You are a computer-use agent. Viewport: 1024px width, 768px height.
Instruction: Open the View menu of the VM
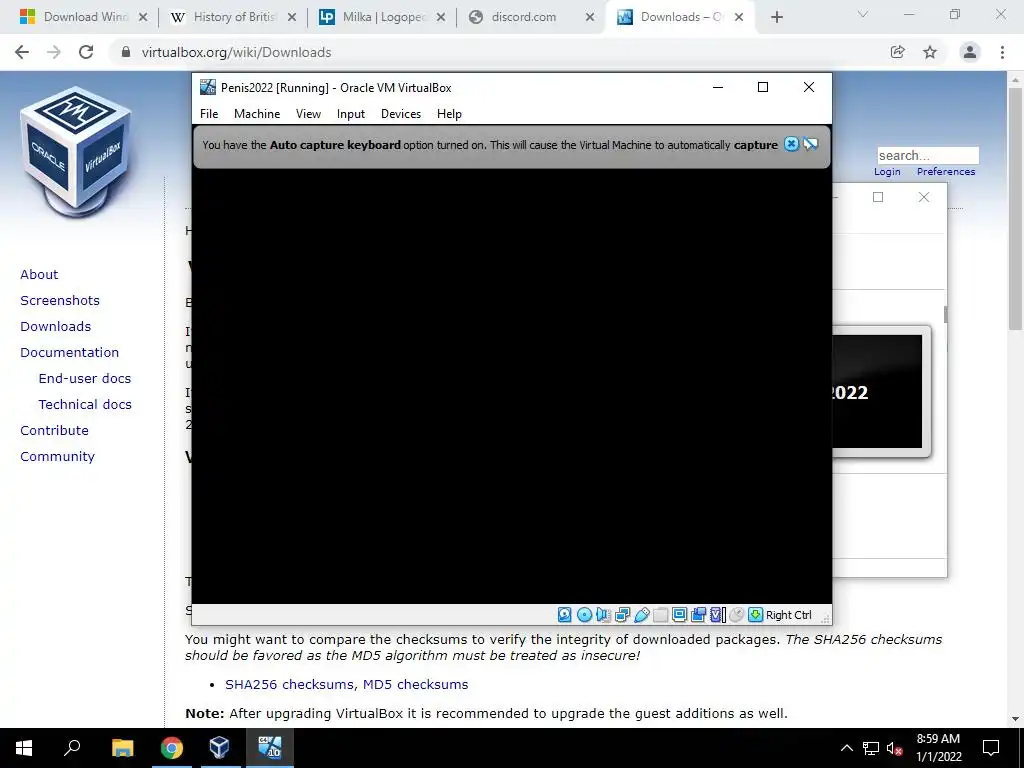tap(308, 114)
